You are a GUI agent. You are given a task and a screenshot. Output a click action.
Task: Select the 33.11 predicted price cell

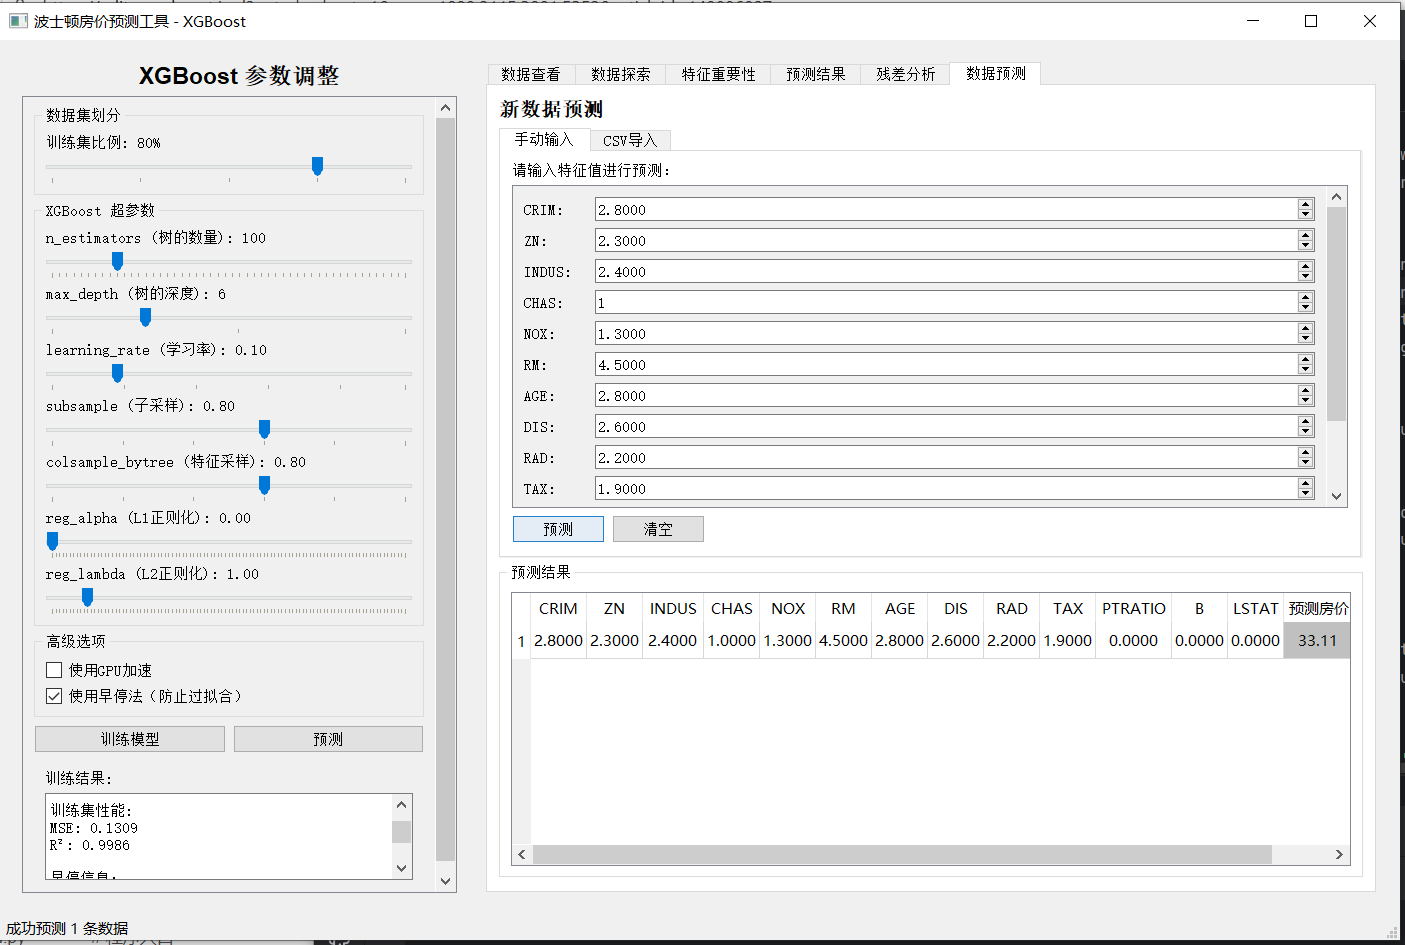coord(1317,640)
